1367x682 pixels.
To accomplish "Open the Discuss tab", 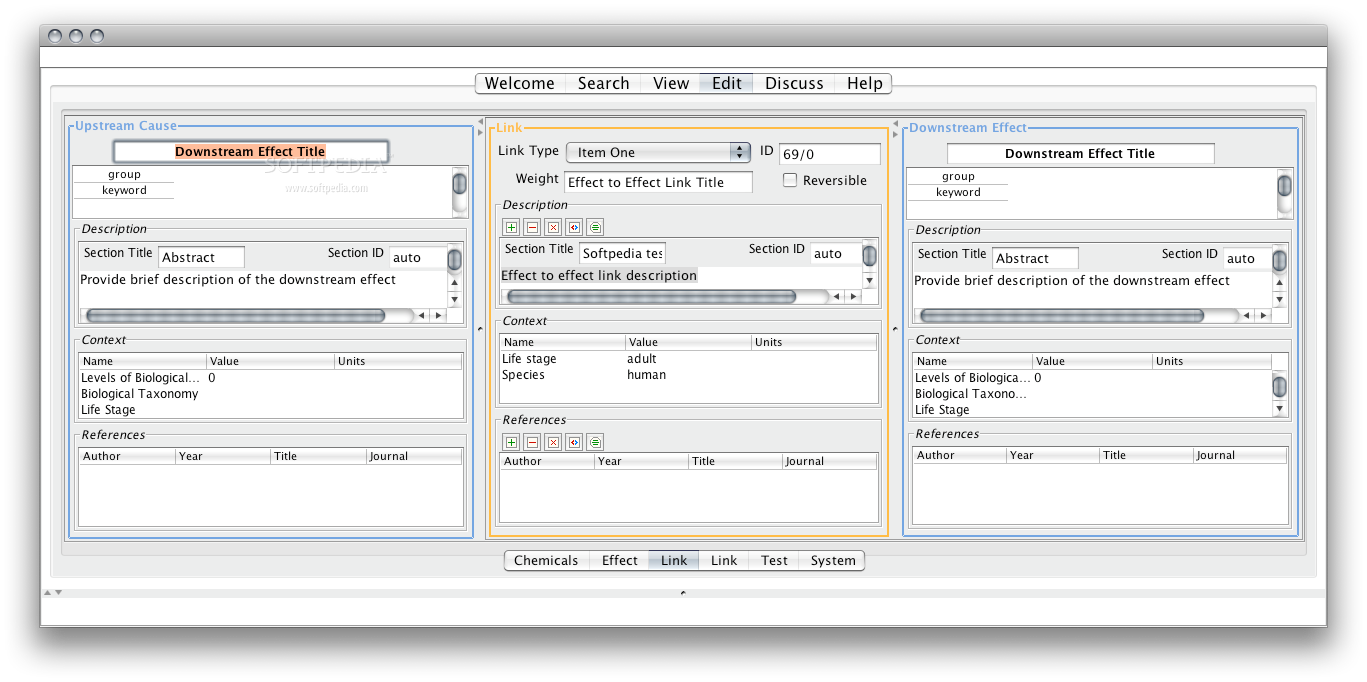I will 794,84.
